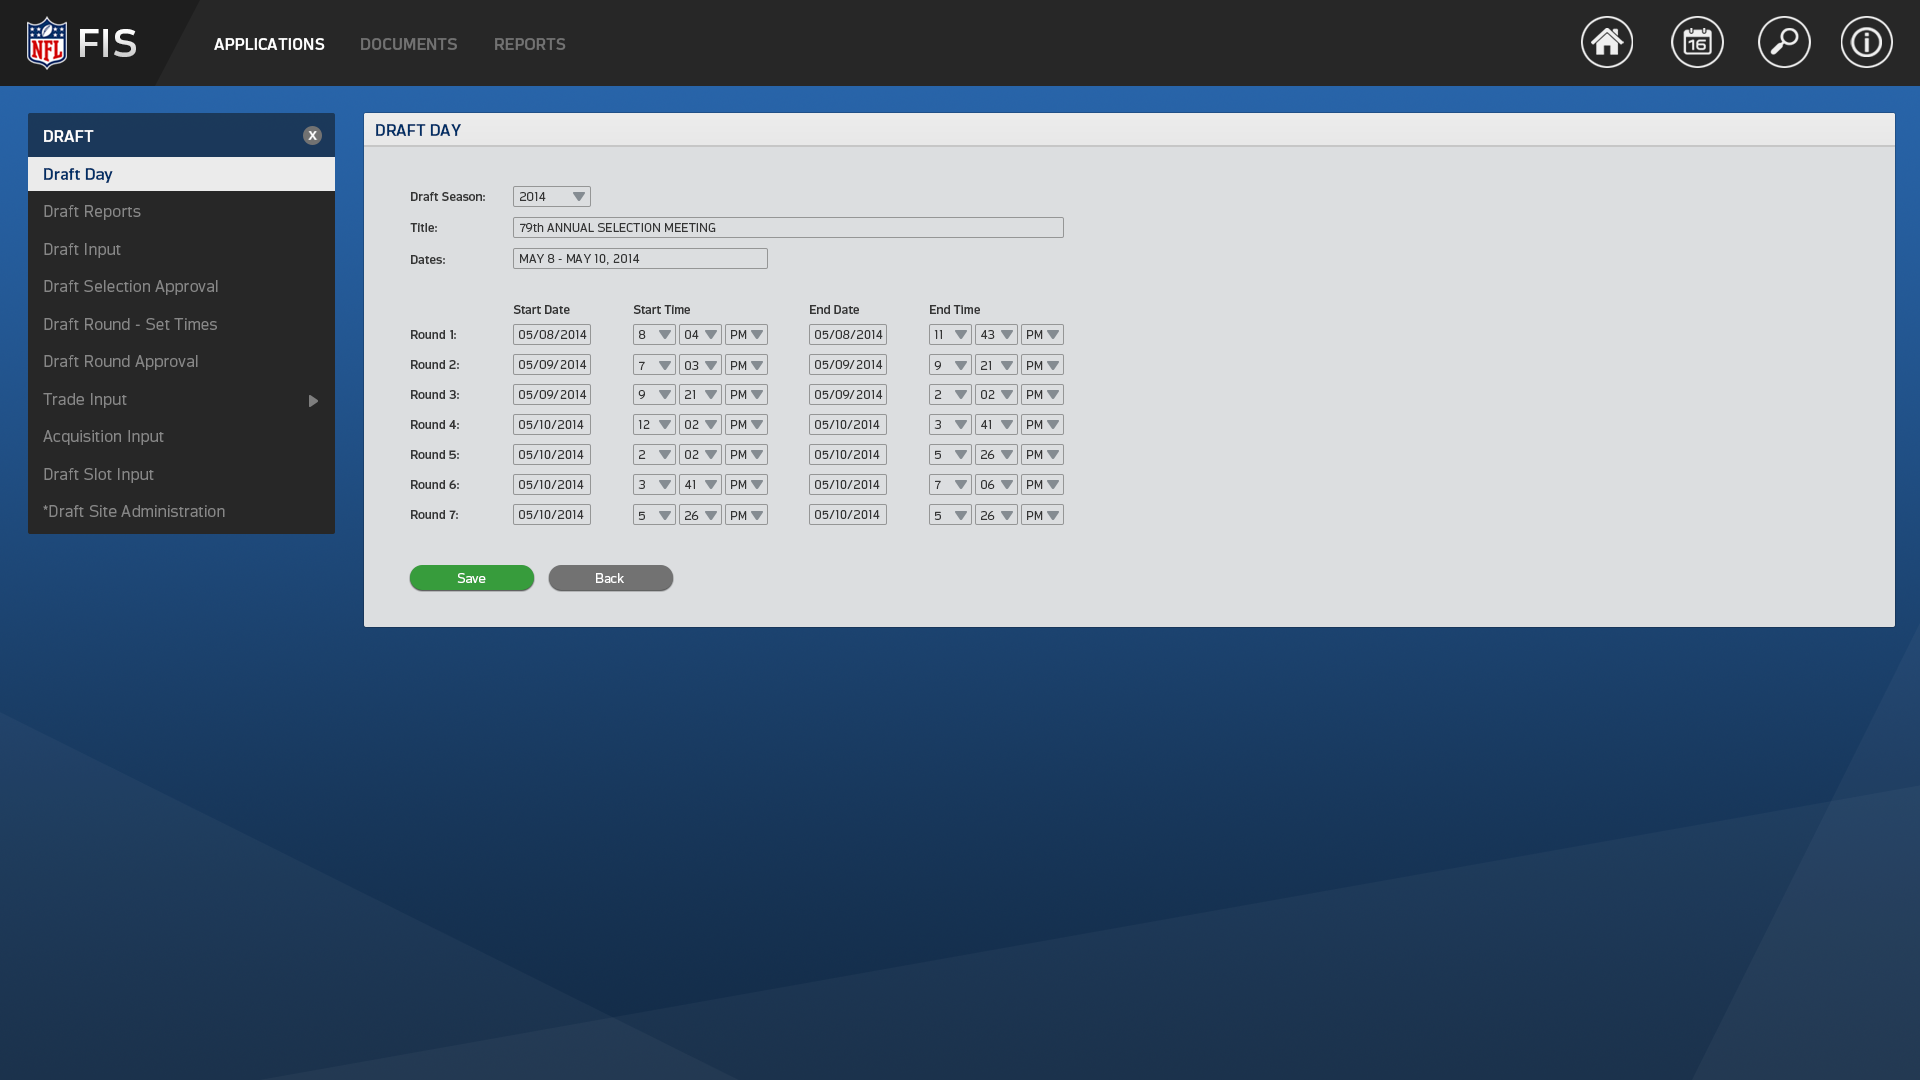Image resolution: width=1920 pixels, height=1080 pixels.
Task: Open the Reports menu
Action: tap(529, 44)
